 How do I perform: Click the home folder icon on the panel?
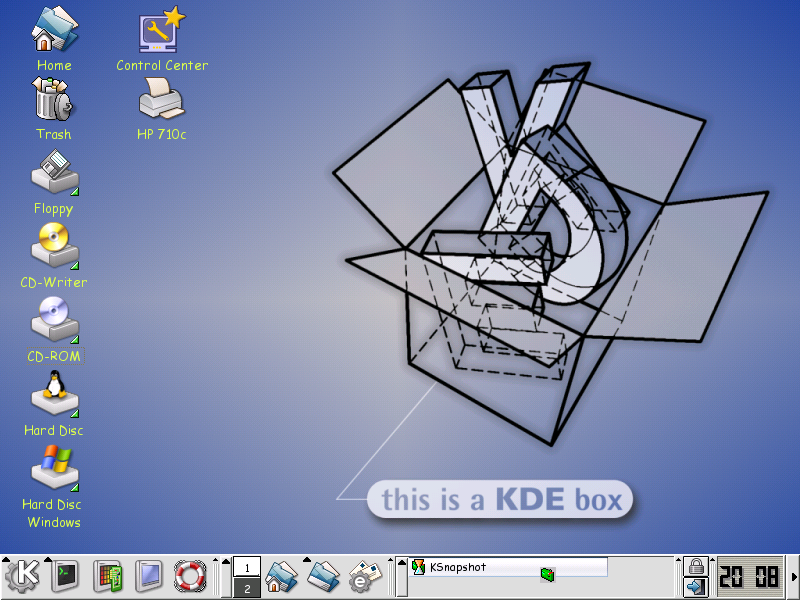click(x=281, y=577)
